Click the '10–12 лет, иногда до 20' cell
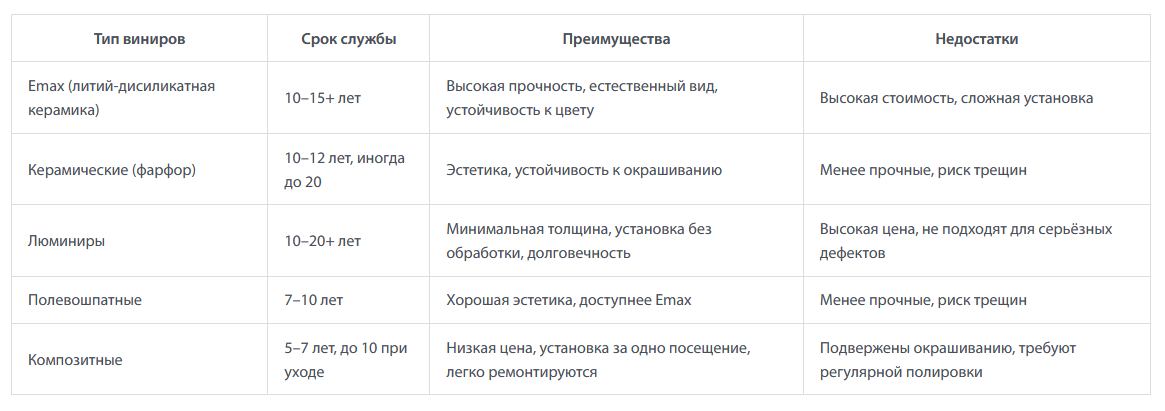Viewport: 1165px width, 411px height. 348,169
